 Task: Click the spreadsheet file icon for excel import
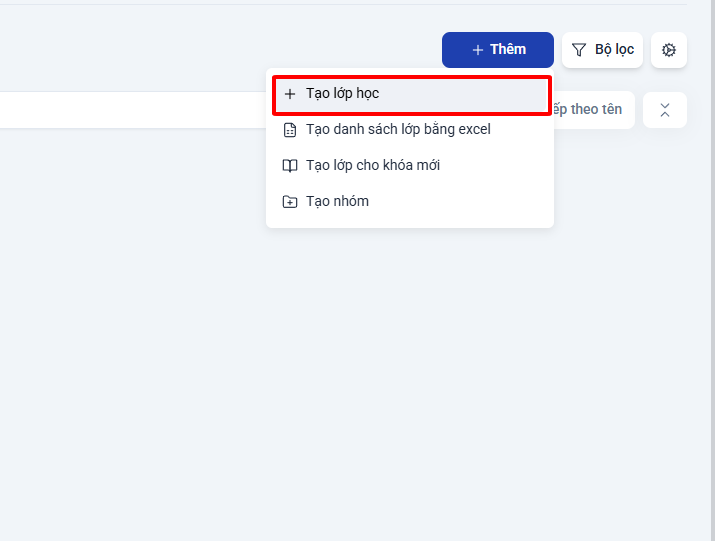coord(290,130)
